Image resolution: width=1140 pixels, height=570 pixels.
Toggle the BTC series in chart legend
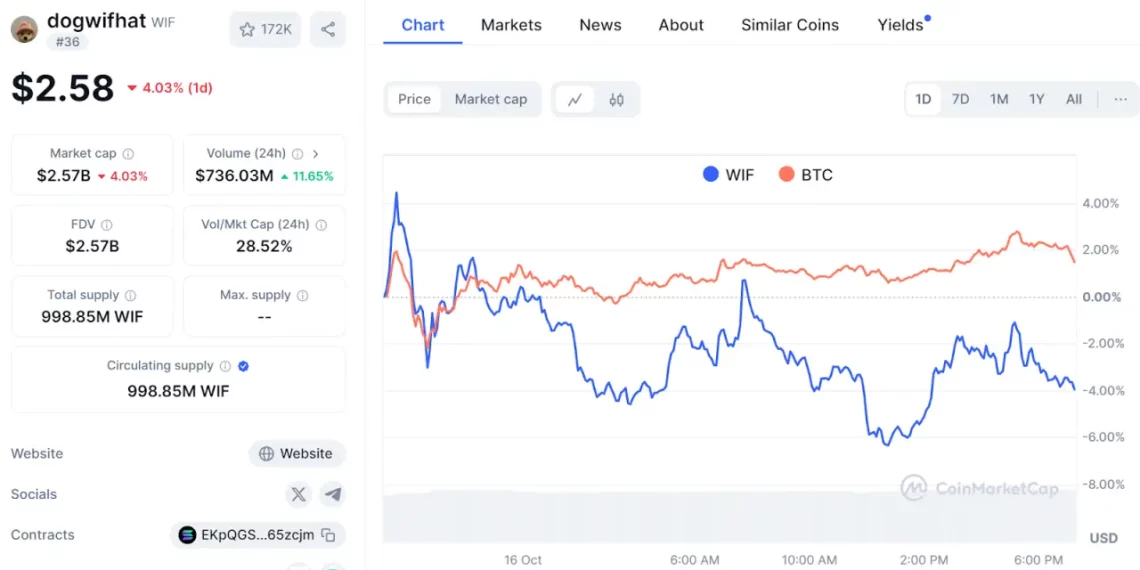tap(805, 175)
